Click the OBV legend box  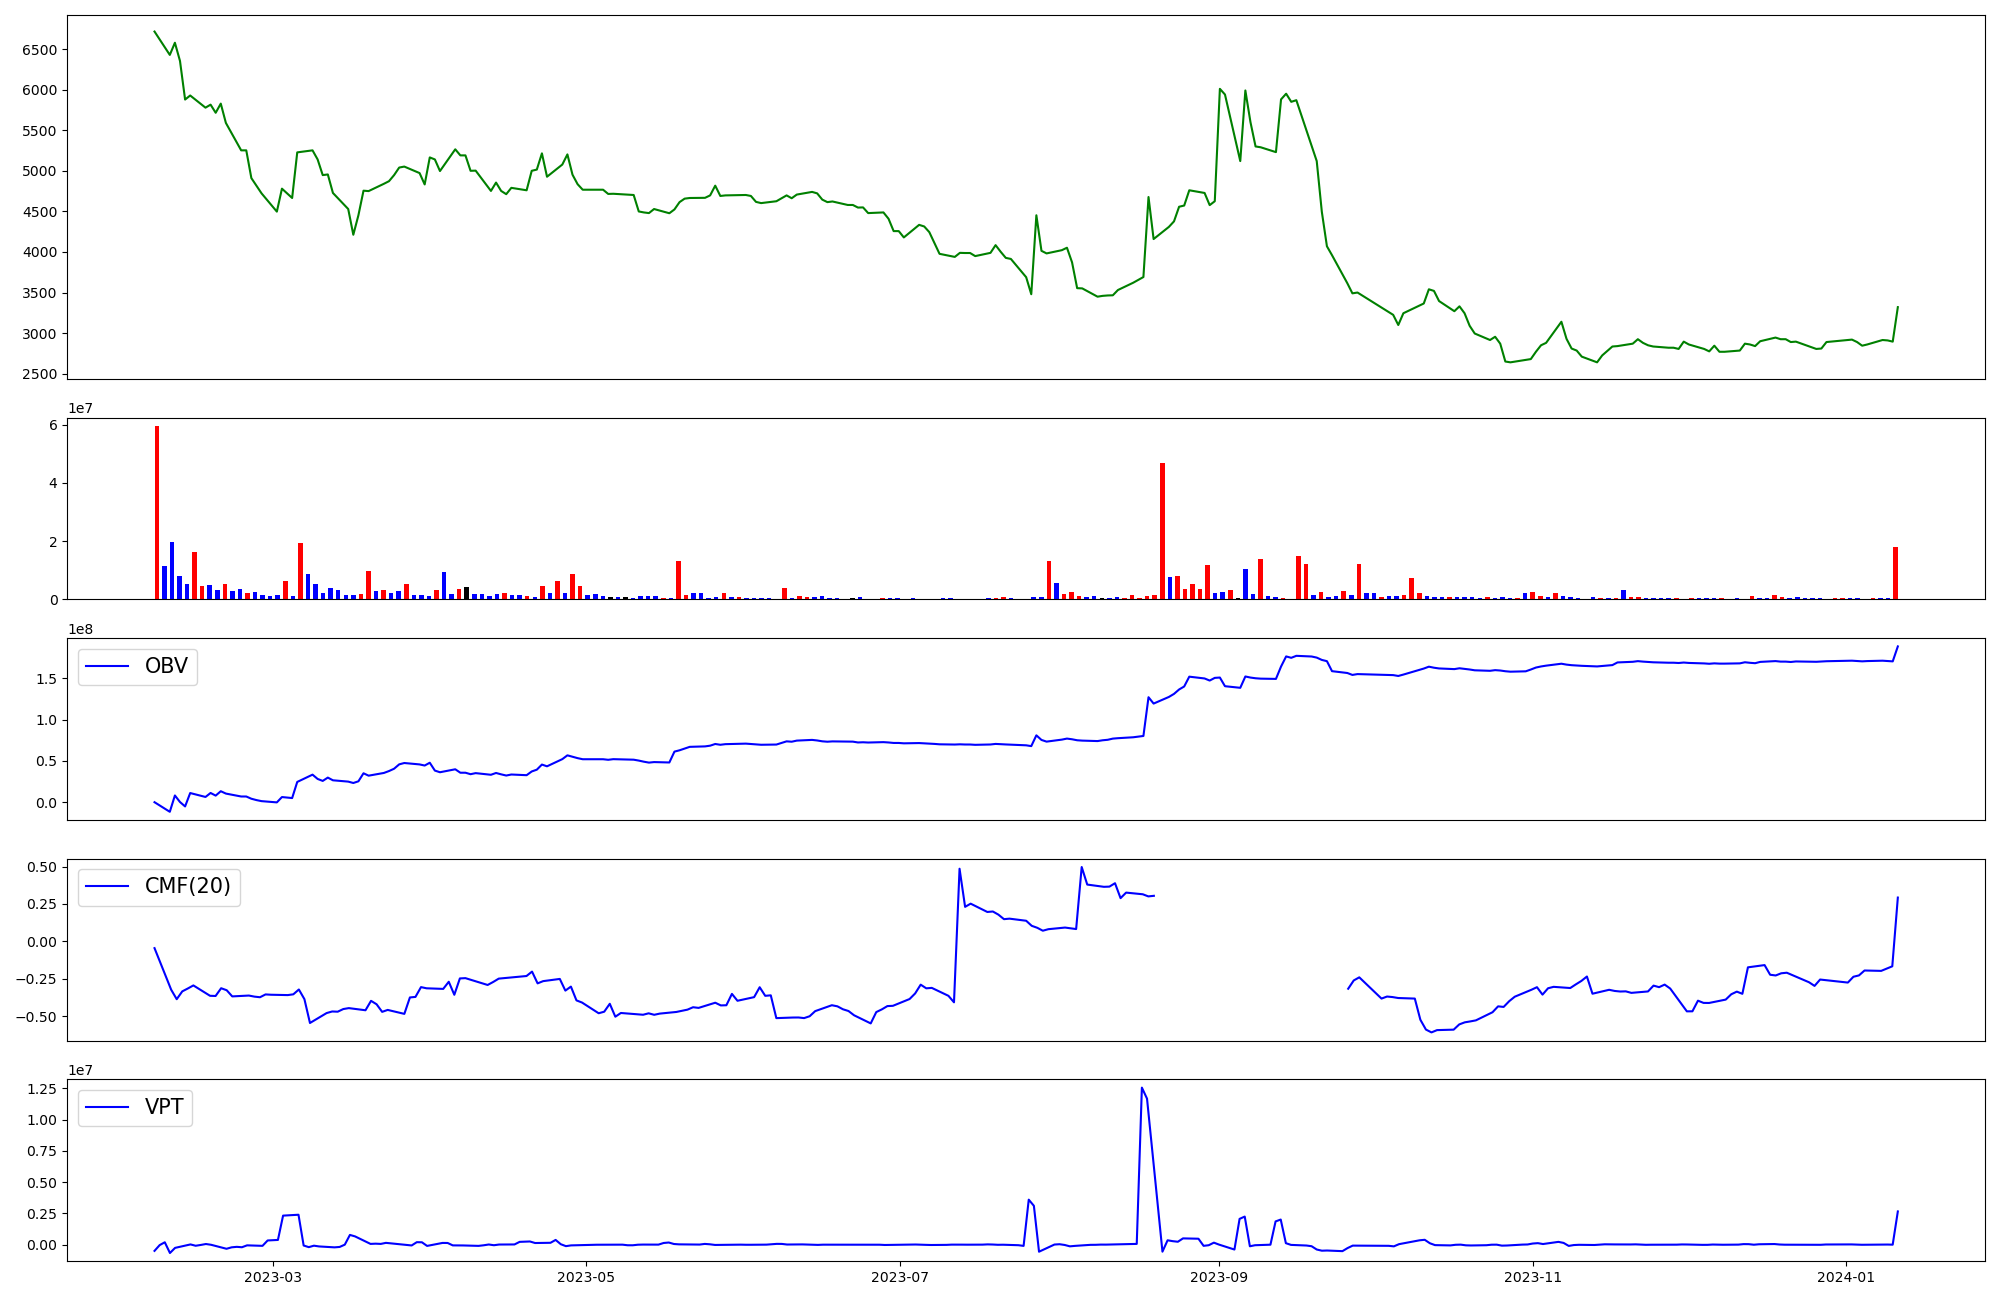[x=138, y=667]
